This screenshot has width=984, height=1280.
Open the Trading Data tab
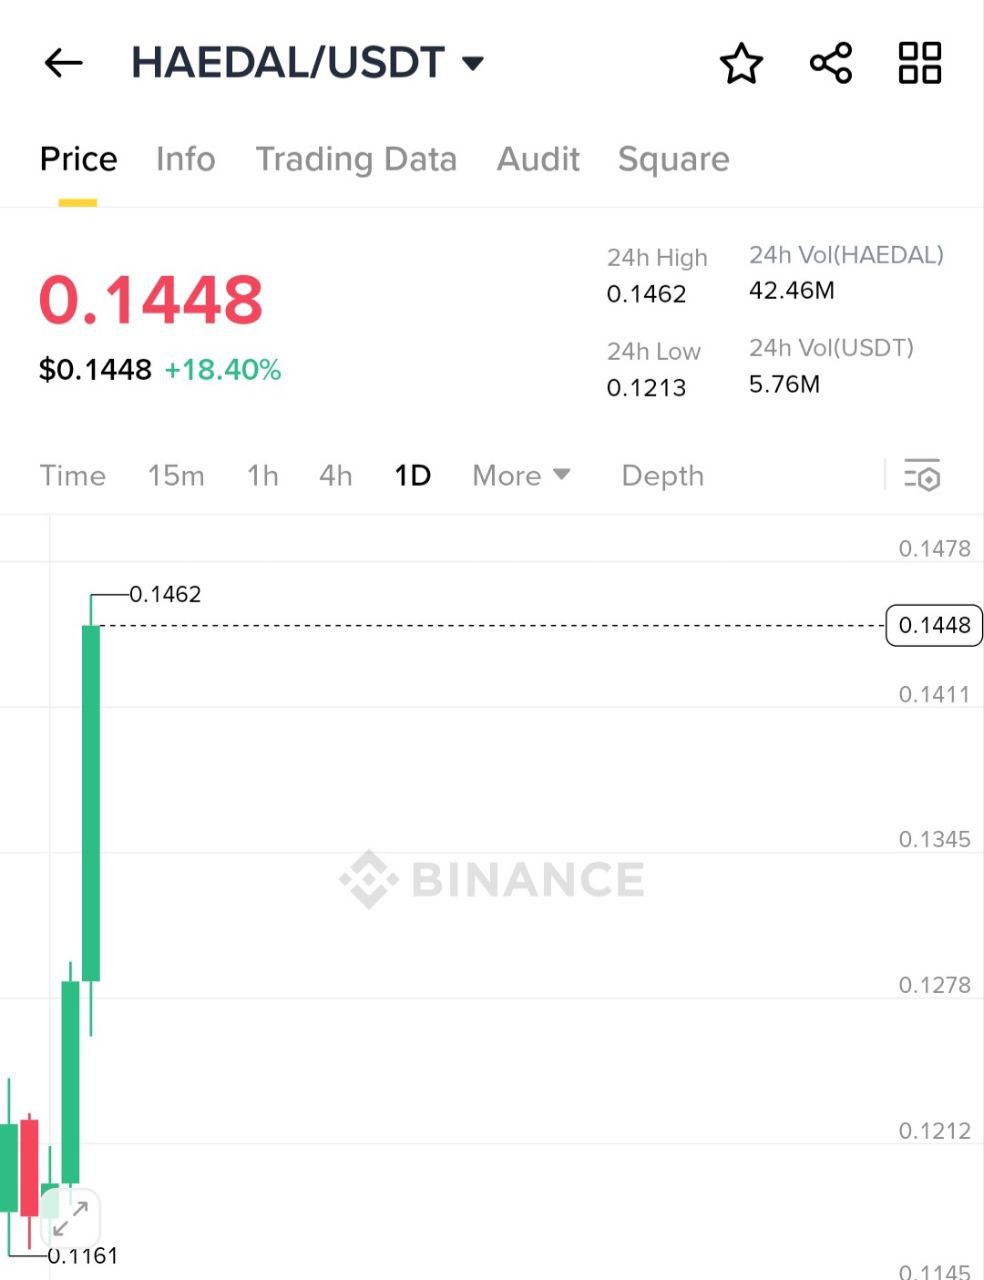click(356, 159)
